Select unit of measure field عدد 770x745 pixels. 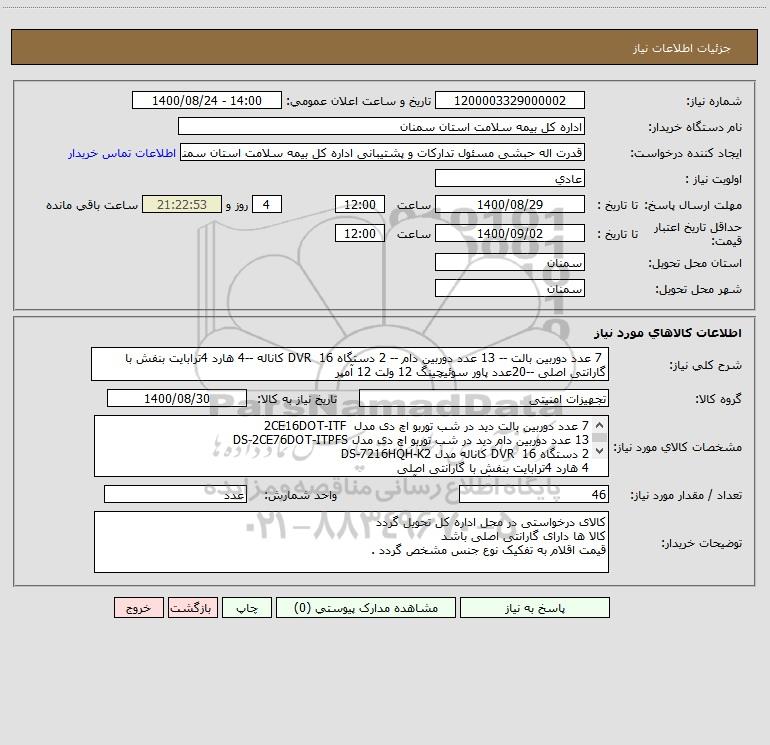(x=175, y=495)
